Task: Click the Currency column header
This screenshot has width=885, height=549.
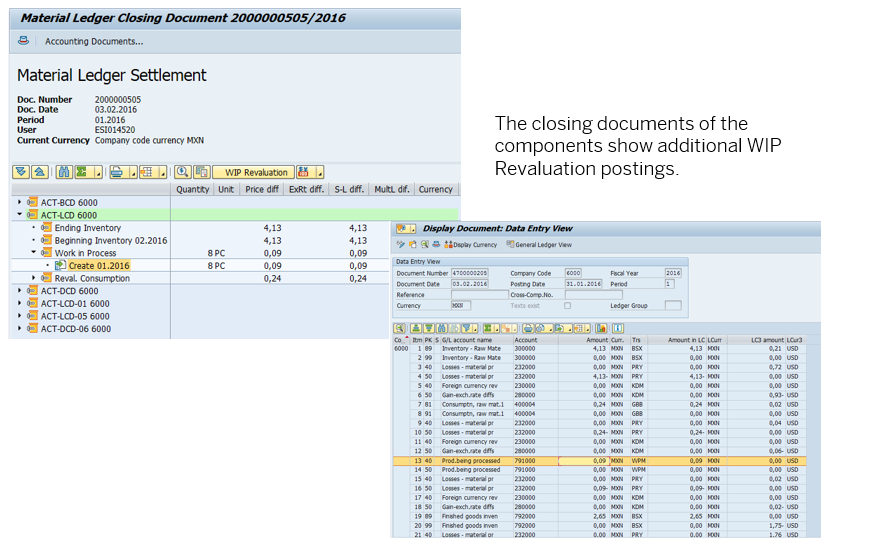Action: (x=435, y=189)
